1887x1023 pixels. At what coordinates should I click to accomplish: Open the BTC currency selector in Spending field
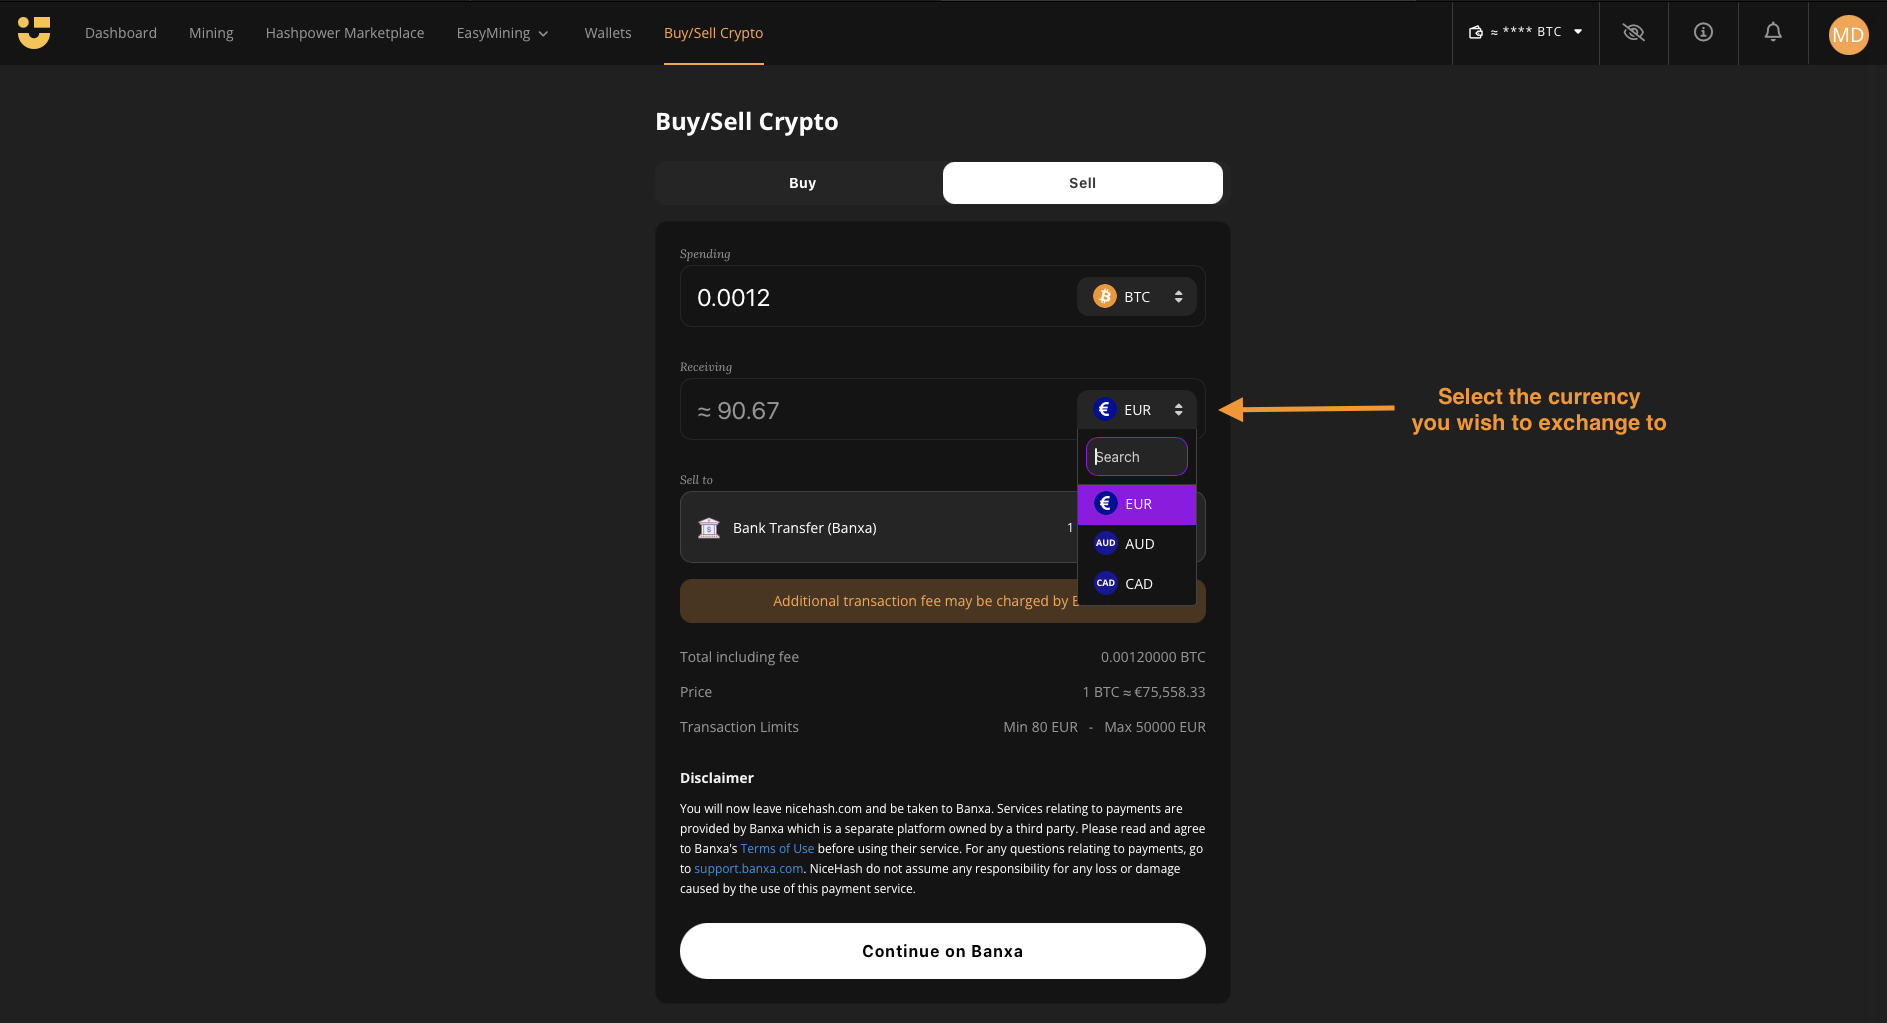point(1137,296)
